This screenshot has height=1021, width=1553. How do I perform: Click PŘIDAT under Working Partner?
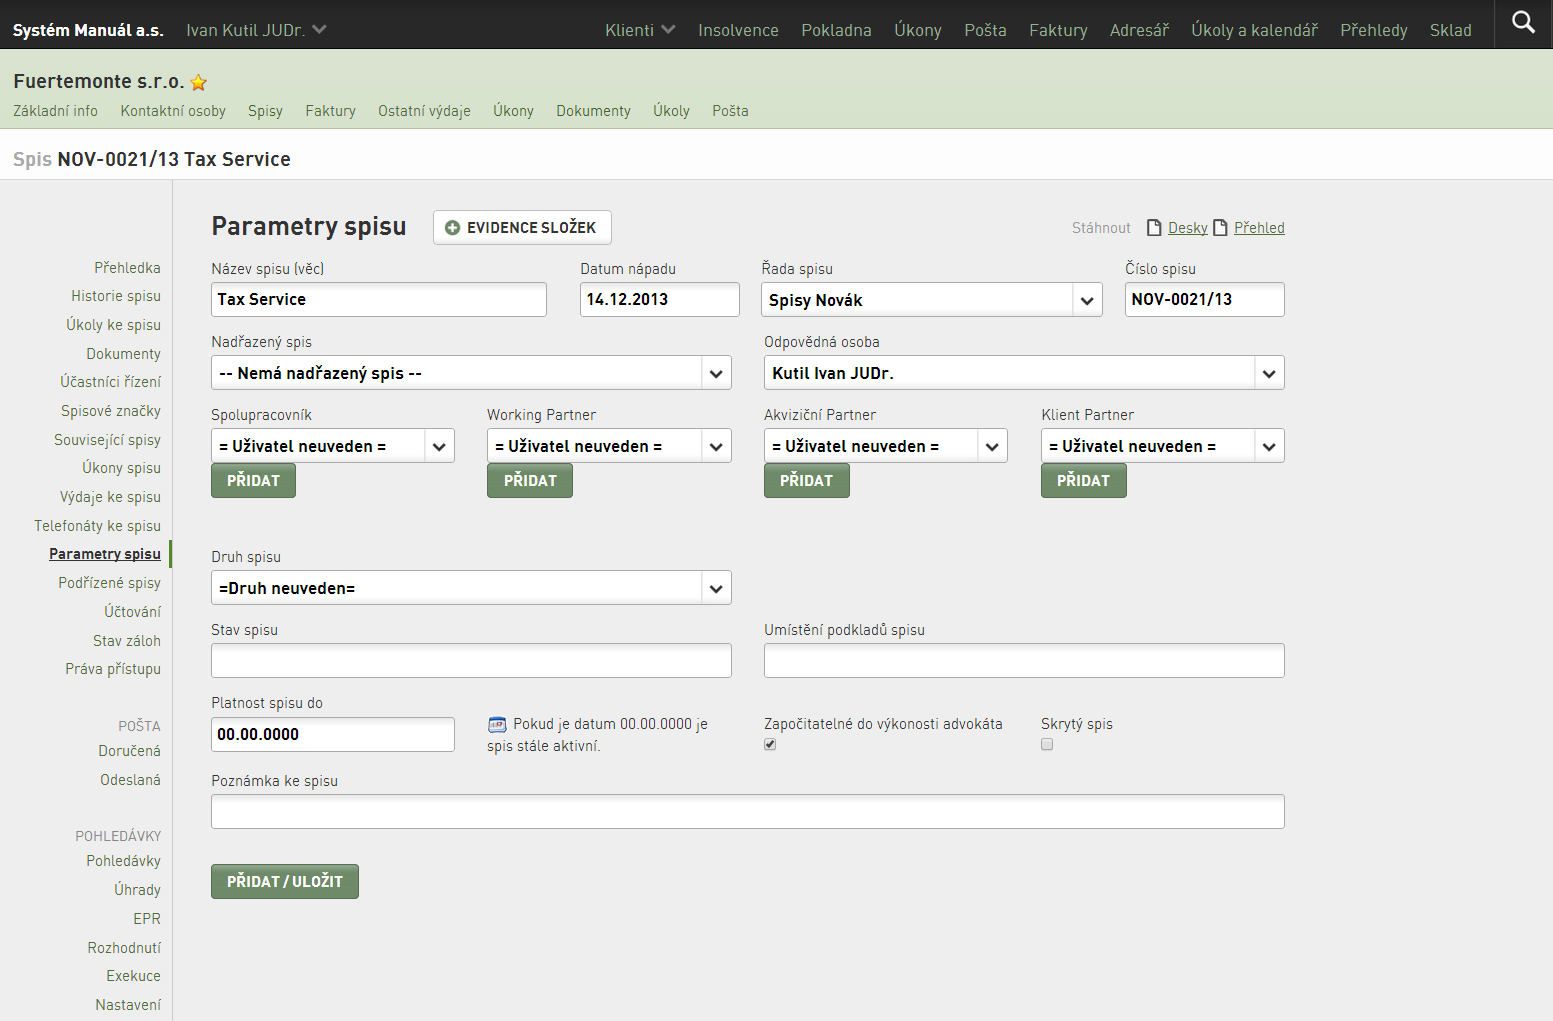tap(530, 481)
